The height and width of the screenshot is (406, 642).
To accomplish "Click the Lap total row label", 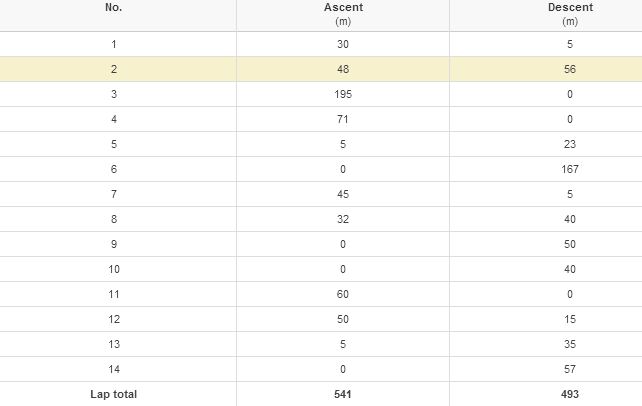I will 114,394.
